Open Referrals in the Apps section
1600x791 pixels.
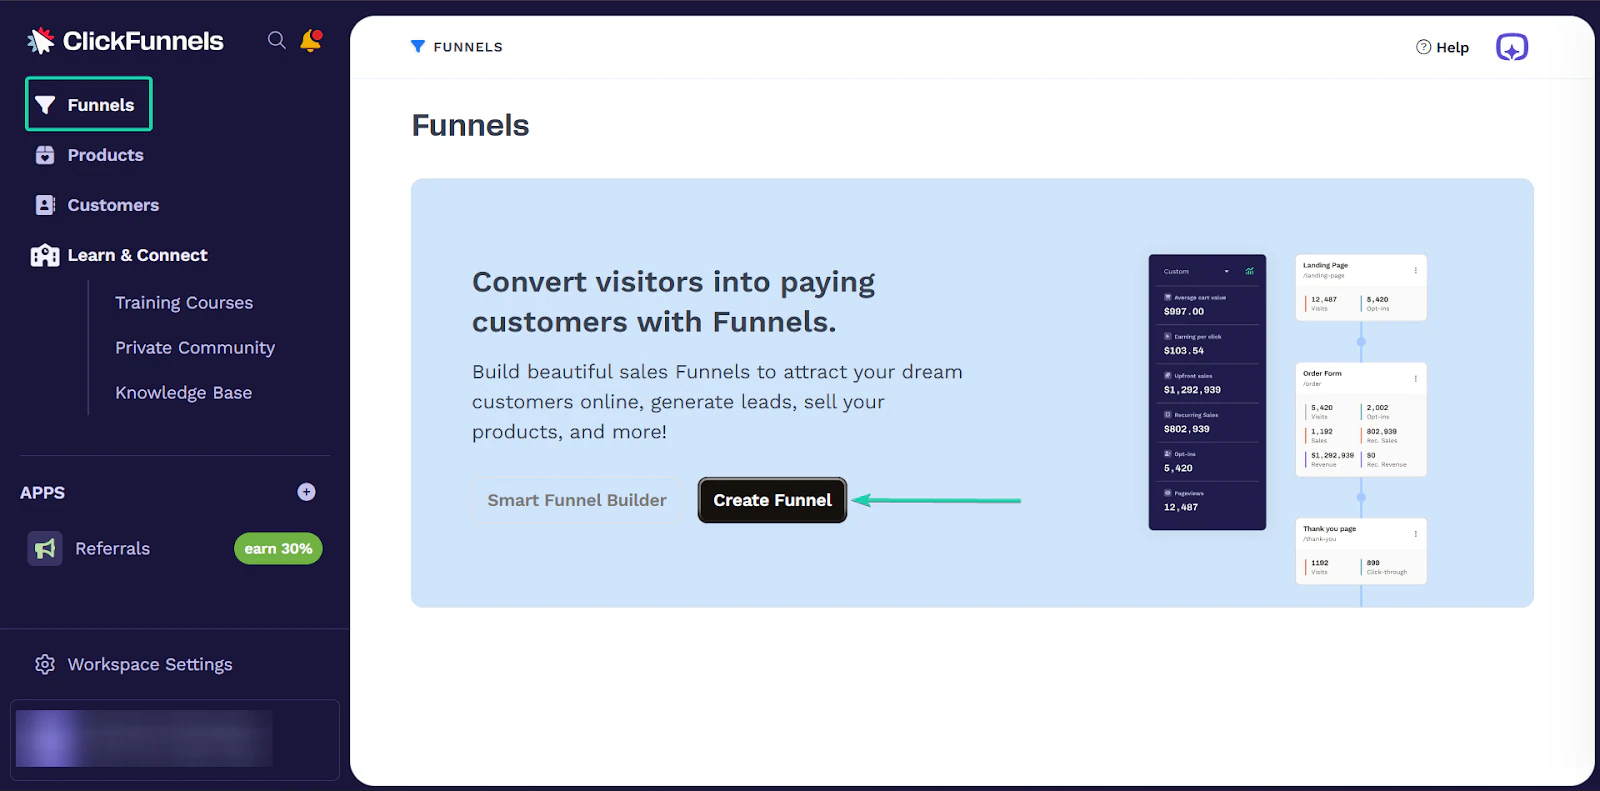tap(112, 549)
